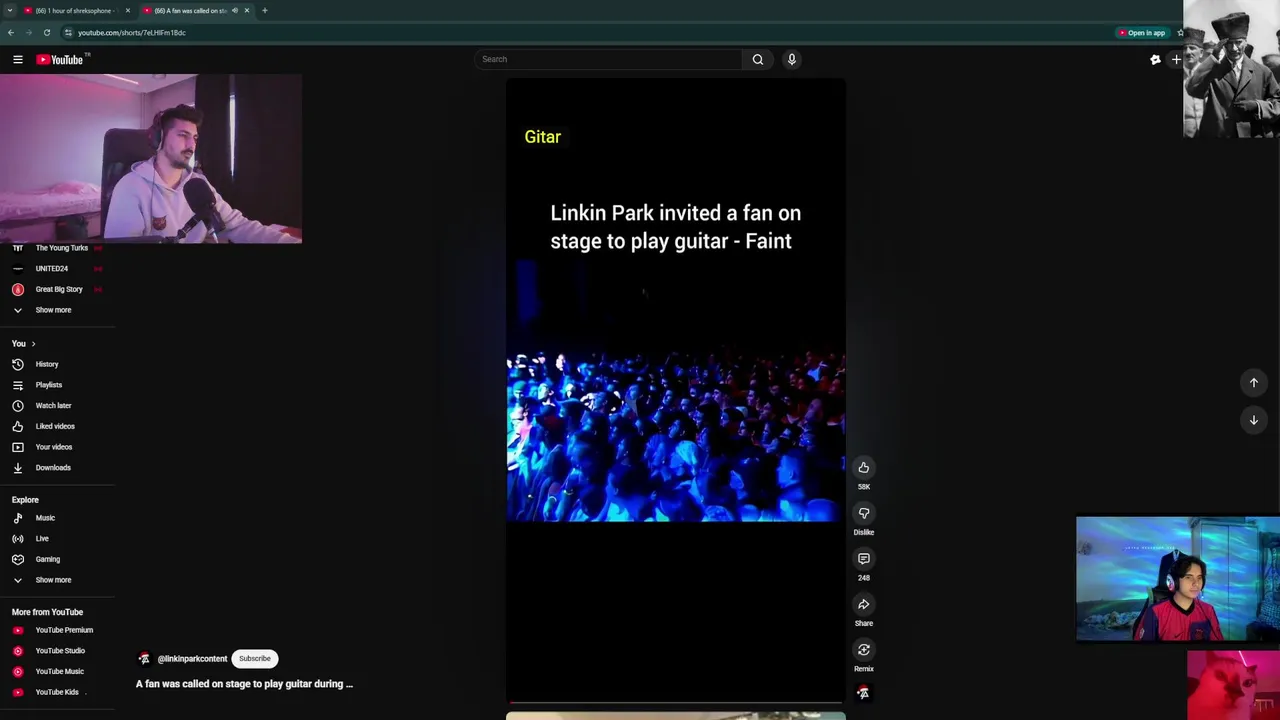Start voice search with microphone icon
The width and height of the screenshot is (1280, 720).
click(791, 59)
